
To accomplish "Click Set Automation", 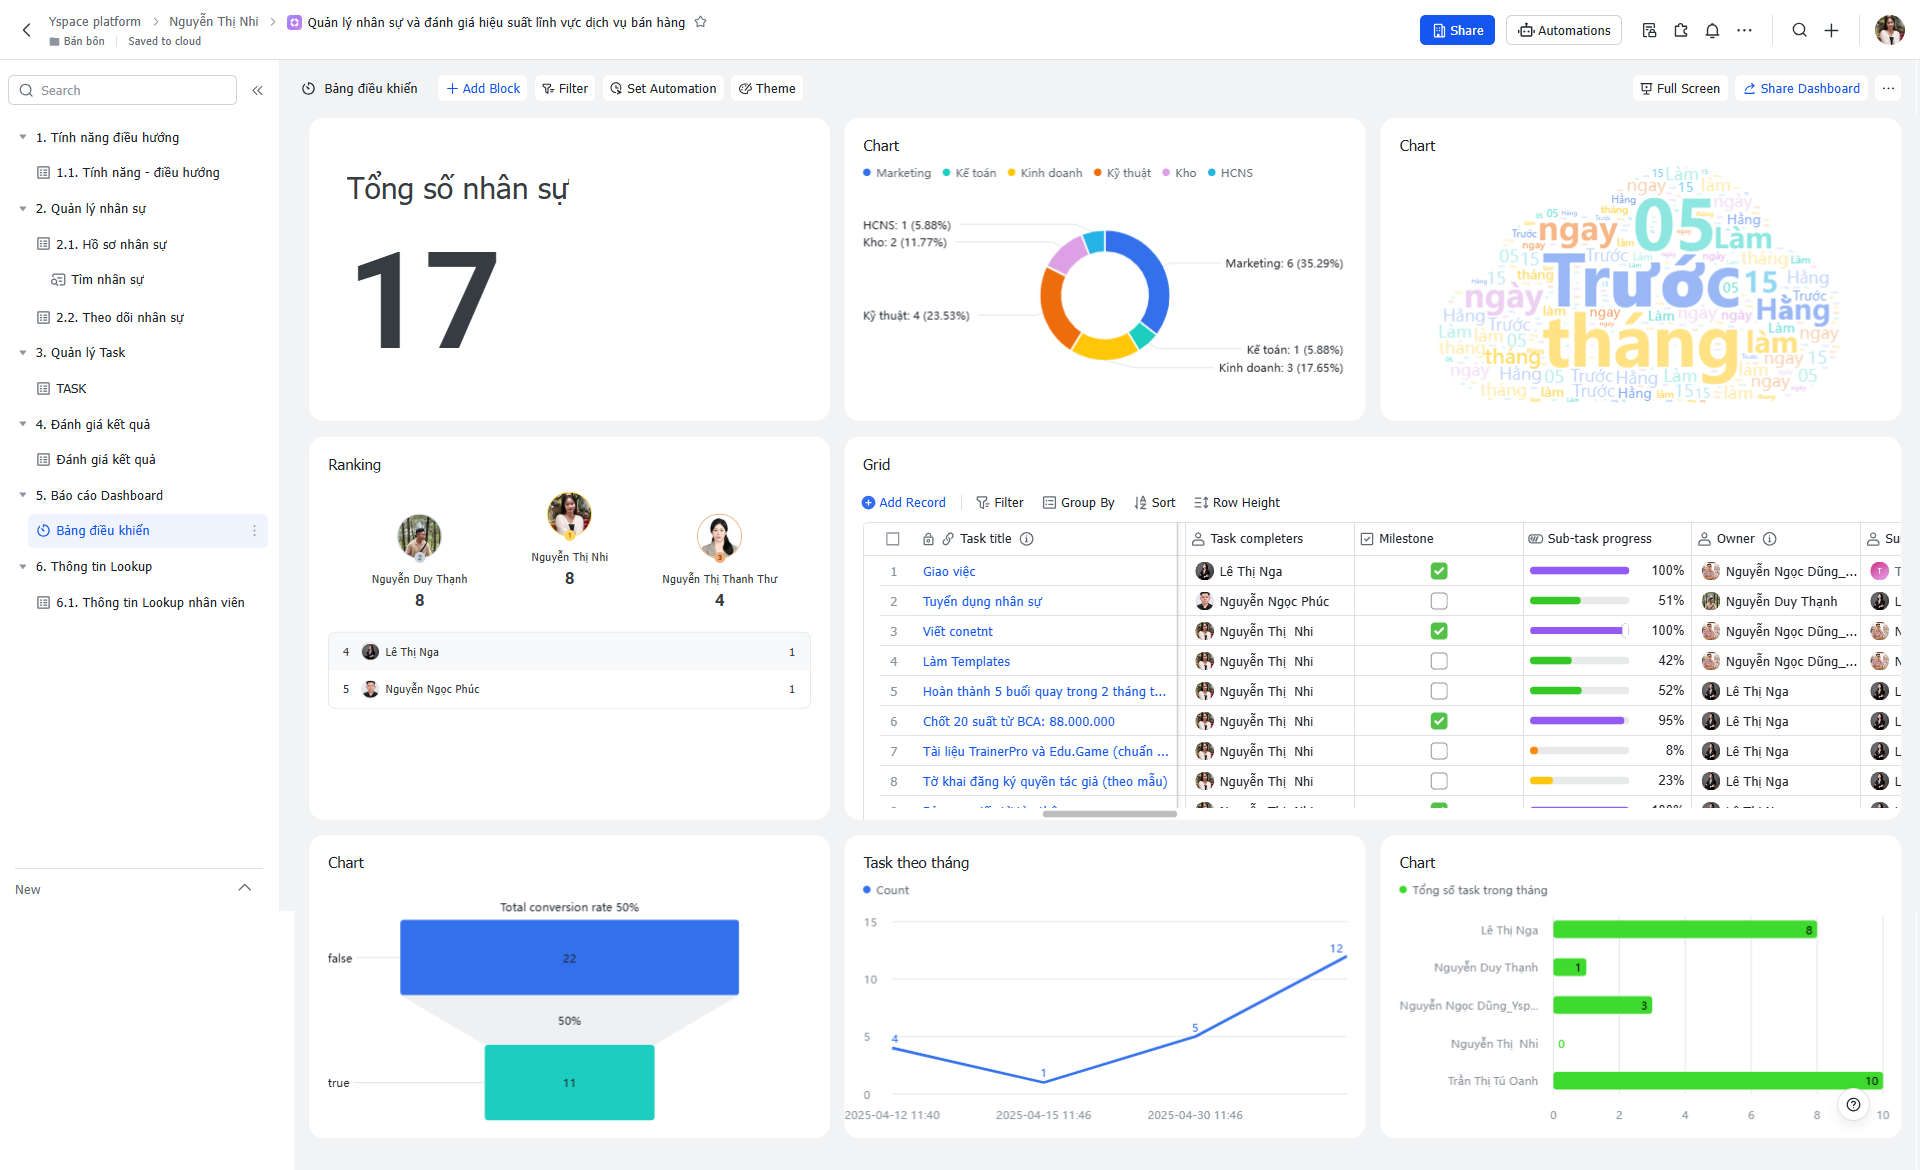I will click(663, 88).
